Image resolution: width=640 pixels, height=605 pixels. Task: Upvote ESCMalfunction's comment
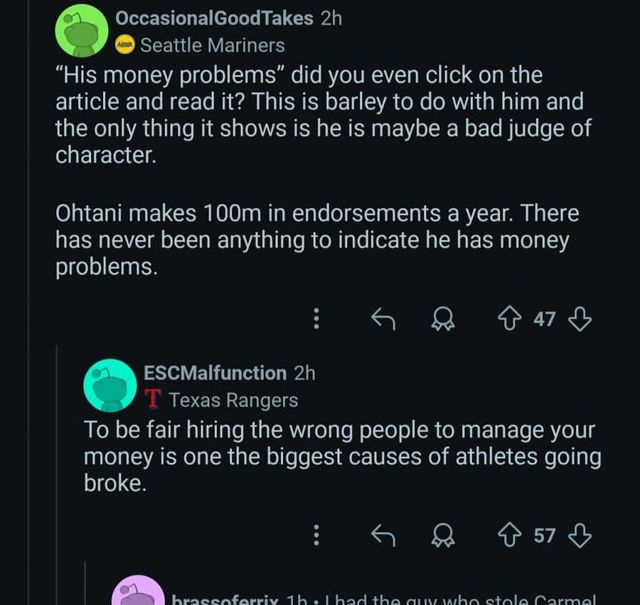[x=510, y=535]
